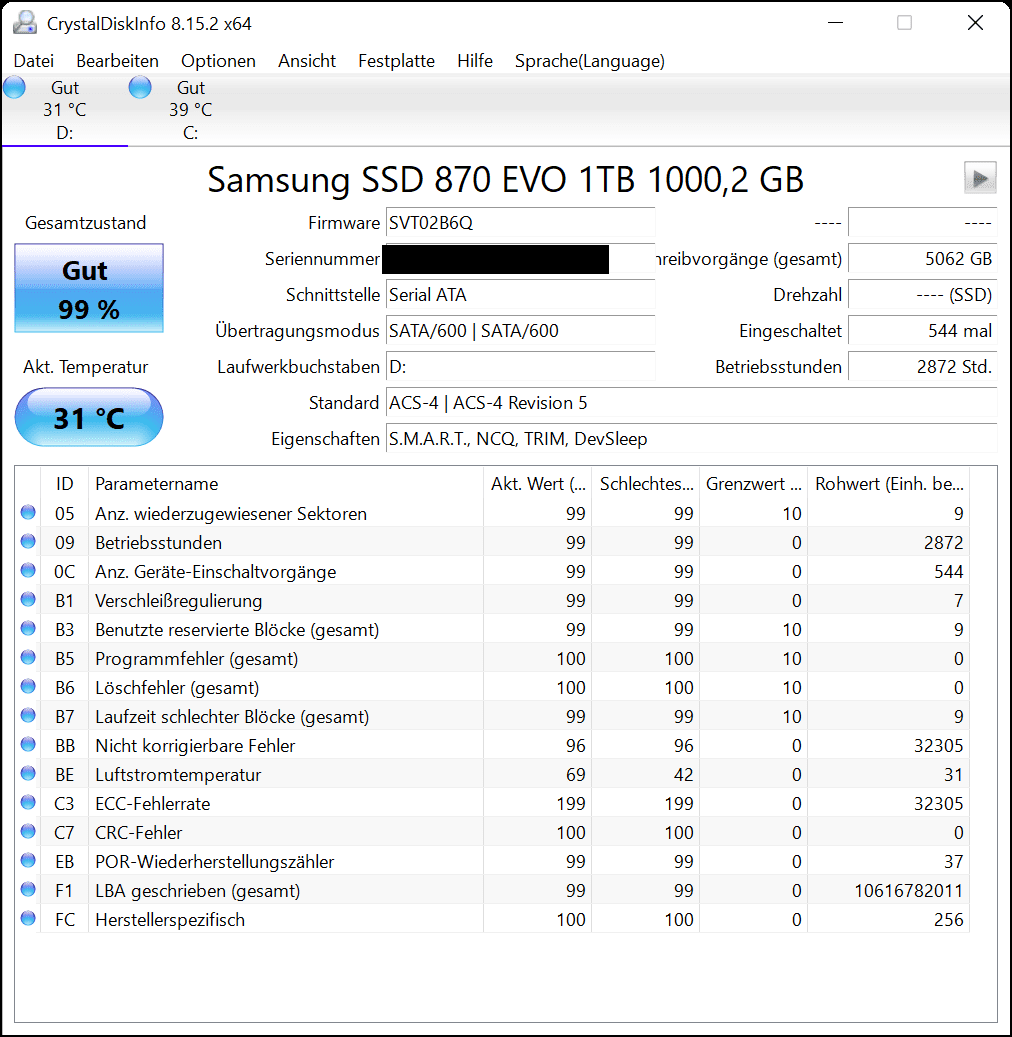The height and width of the screenshot is (1037, 1012).
Task: Click the ID column header
Action: (64, 483)
